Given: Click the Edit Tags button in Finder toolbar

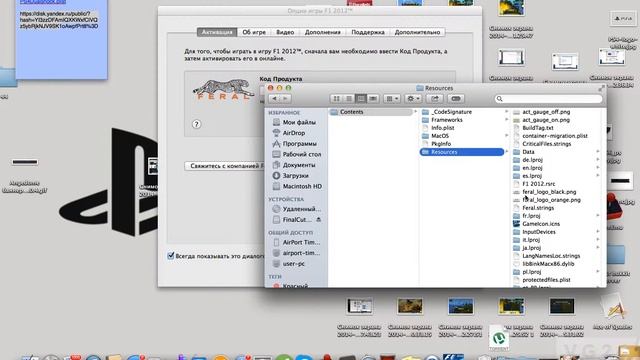Looking at the screenshot, I should [456, 99].
